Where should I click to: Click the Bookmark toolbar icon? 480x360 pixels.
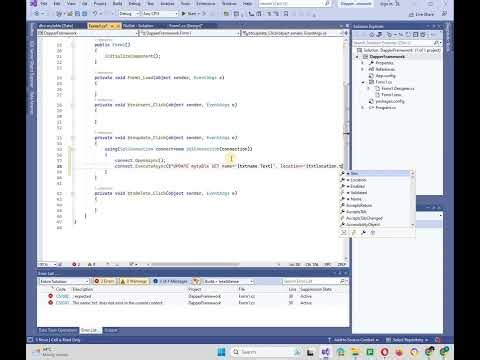286,14
